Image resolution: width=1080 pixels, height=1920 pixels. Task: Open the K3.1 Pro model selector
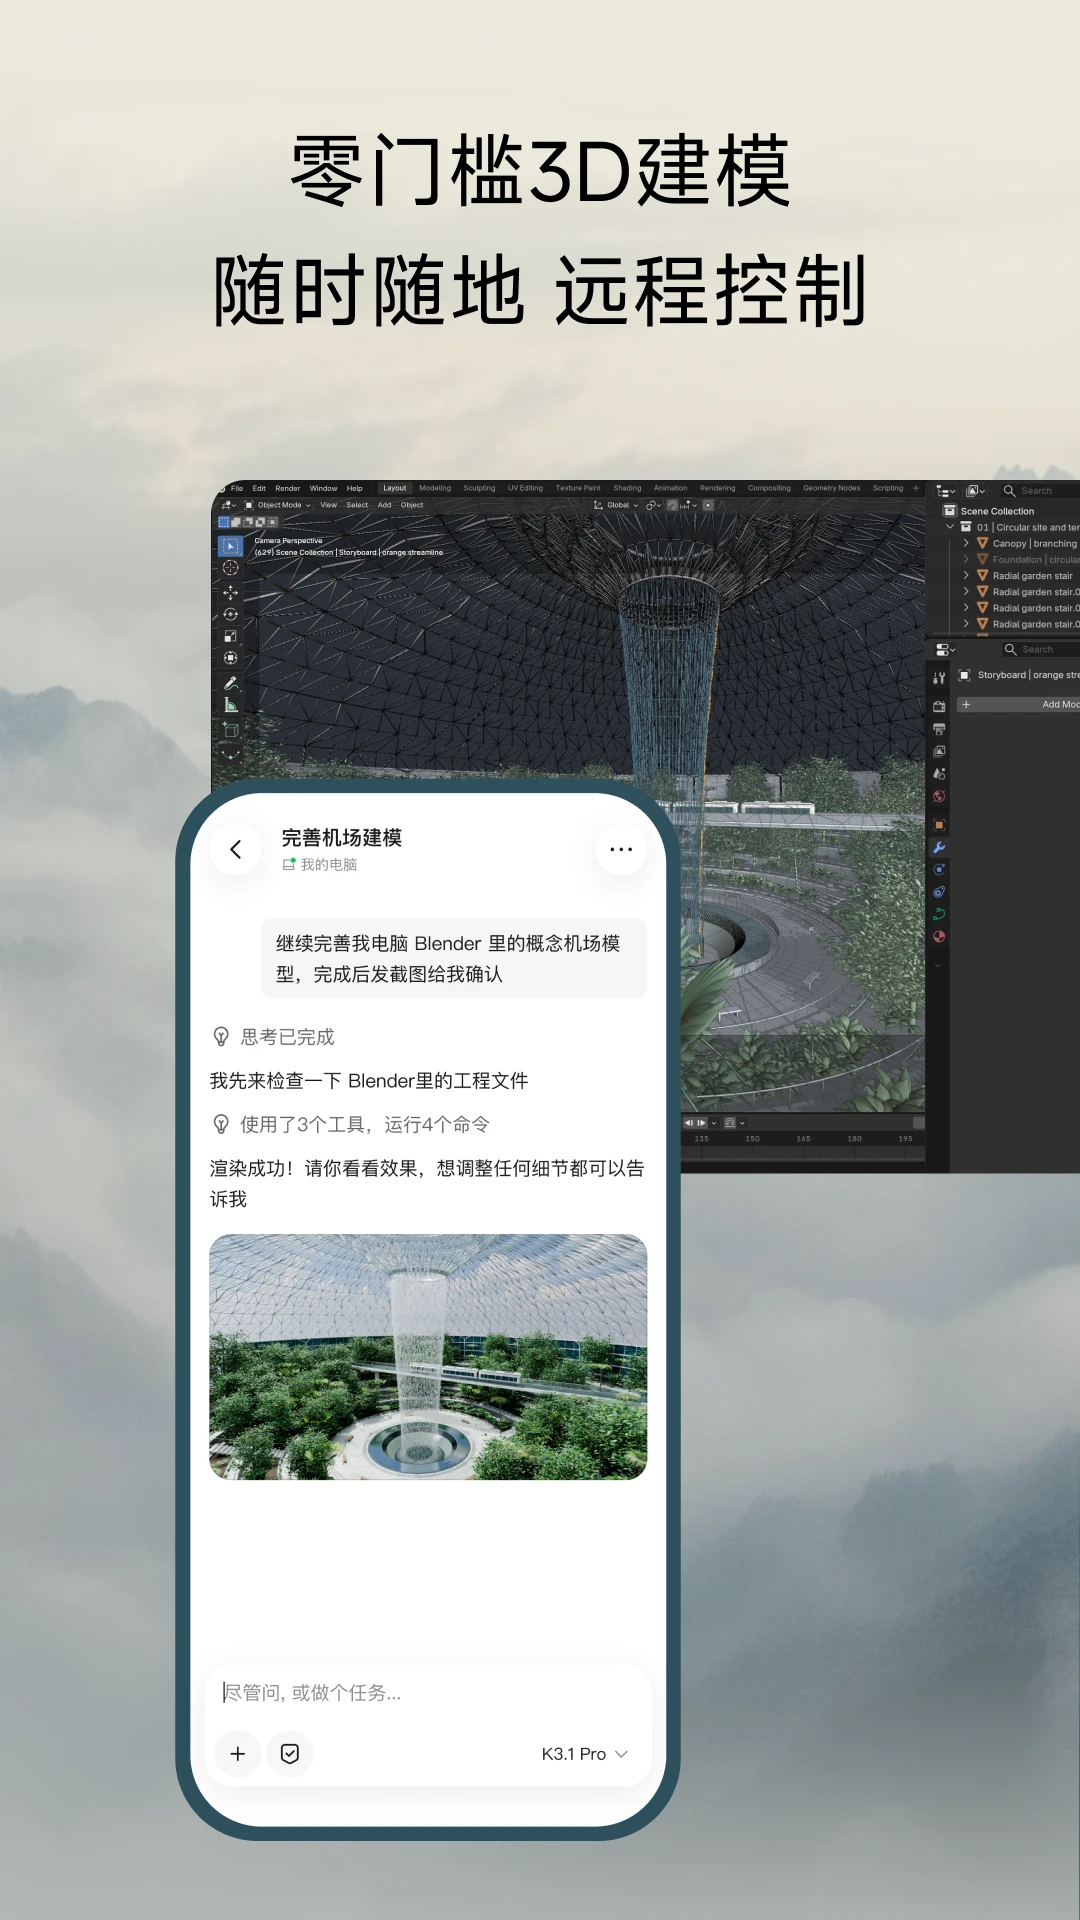click(585, 1754)
